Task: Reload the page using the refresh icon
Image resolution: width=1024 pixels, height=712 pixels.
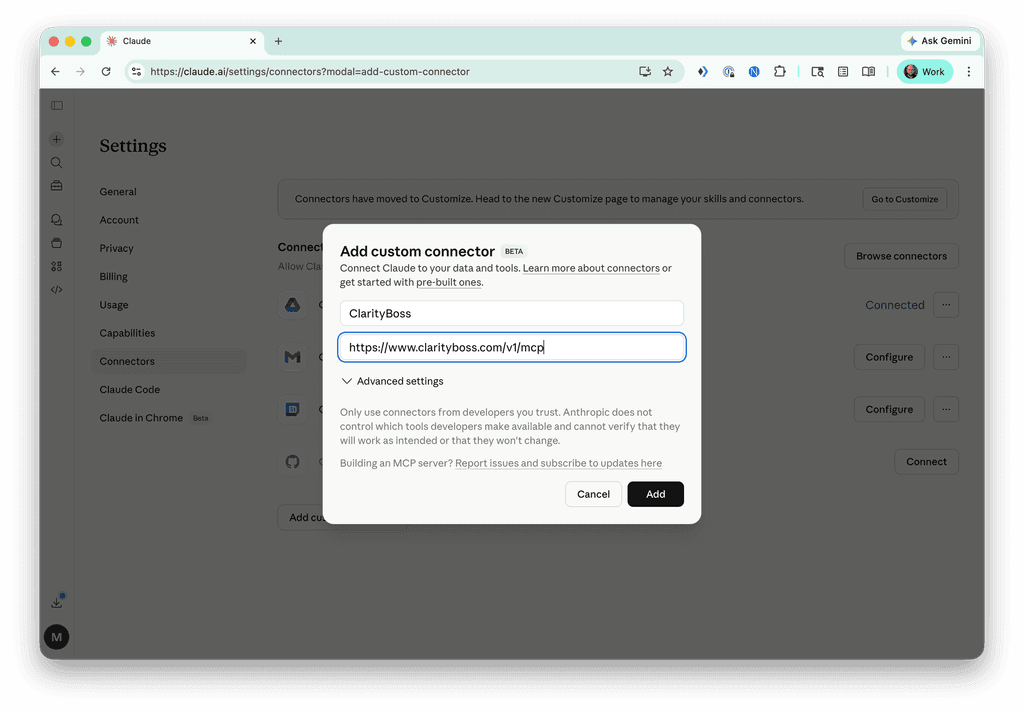Action: 106,72
